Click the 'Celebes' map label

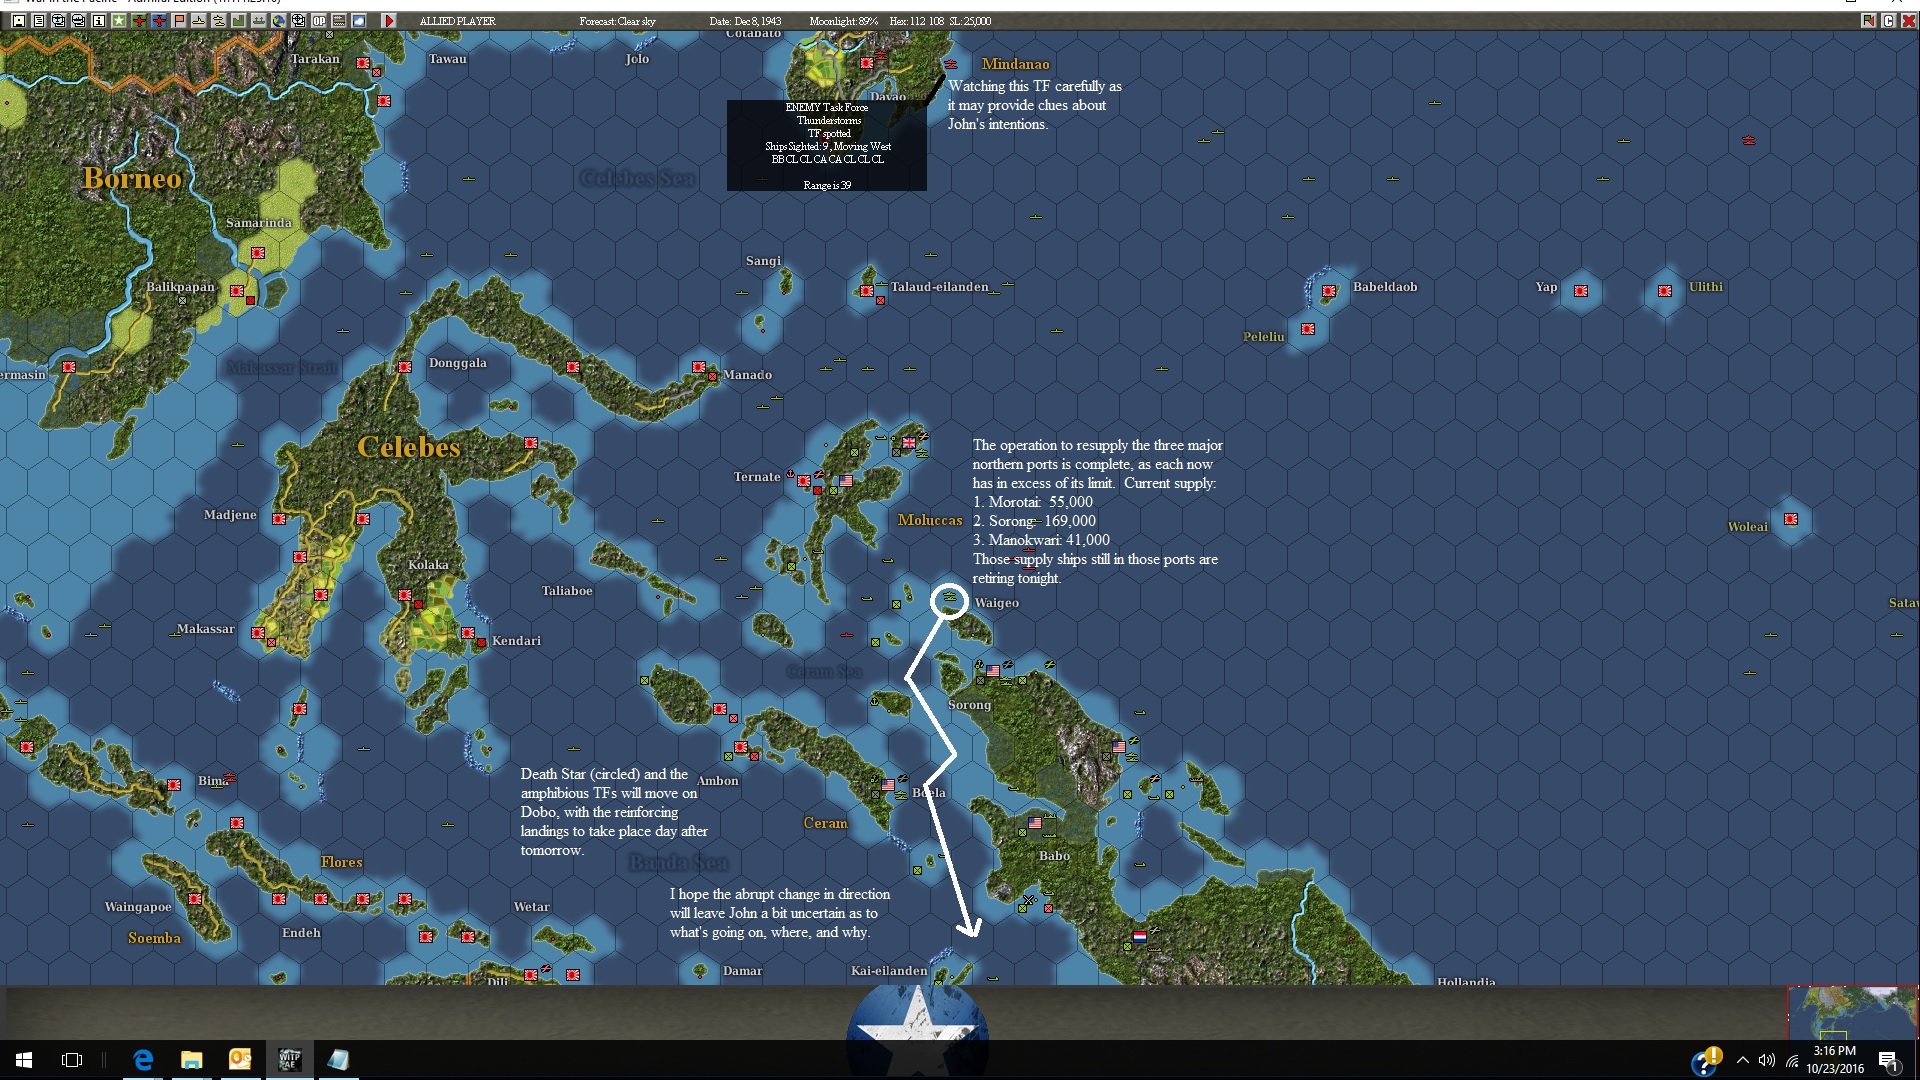(x=409, y=447)
